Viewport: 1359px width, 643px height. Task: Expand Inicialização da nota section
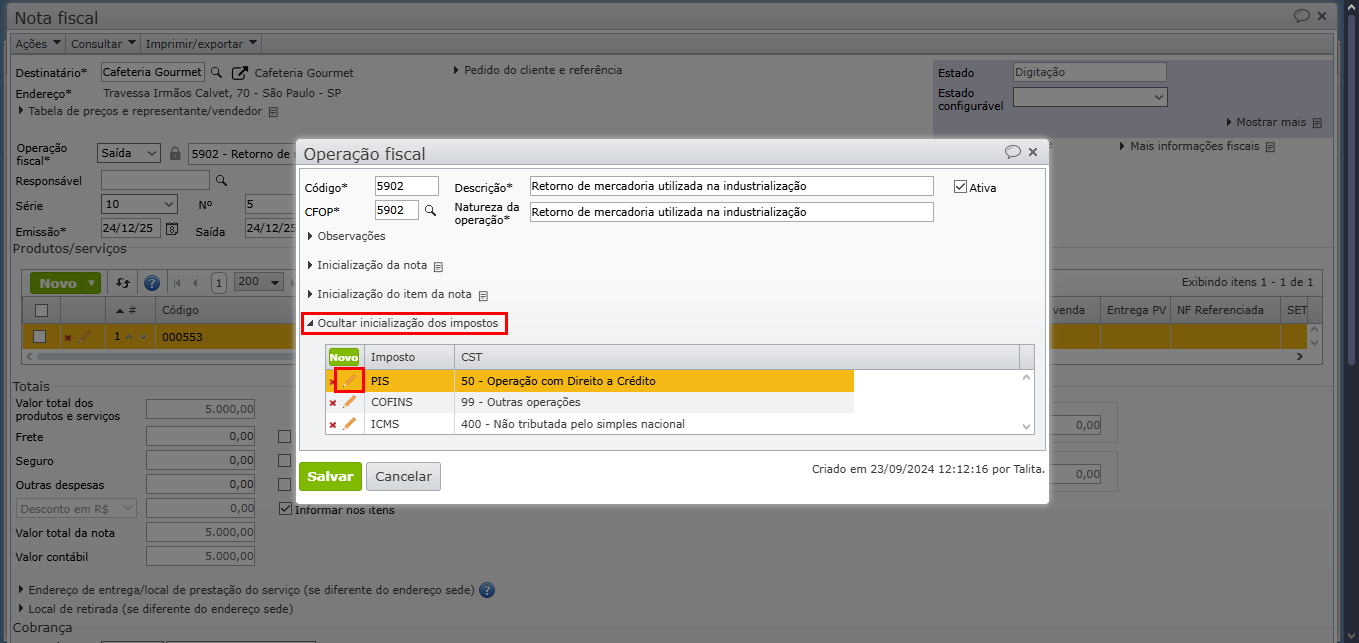tap(367, 265)
